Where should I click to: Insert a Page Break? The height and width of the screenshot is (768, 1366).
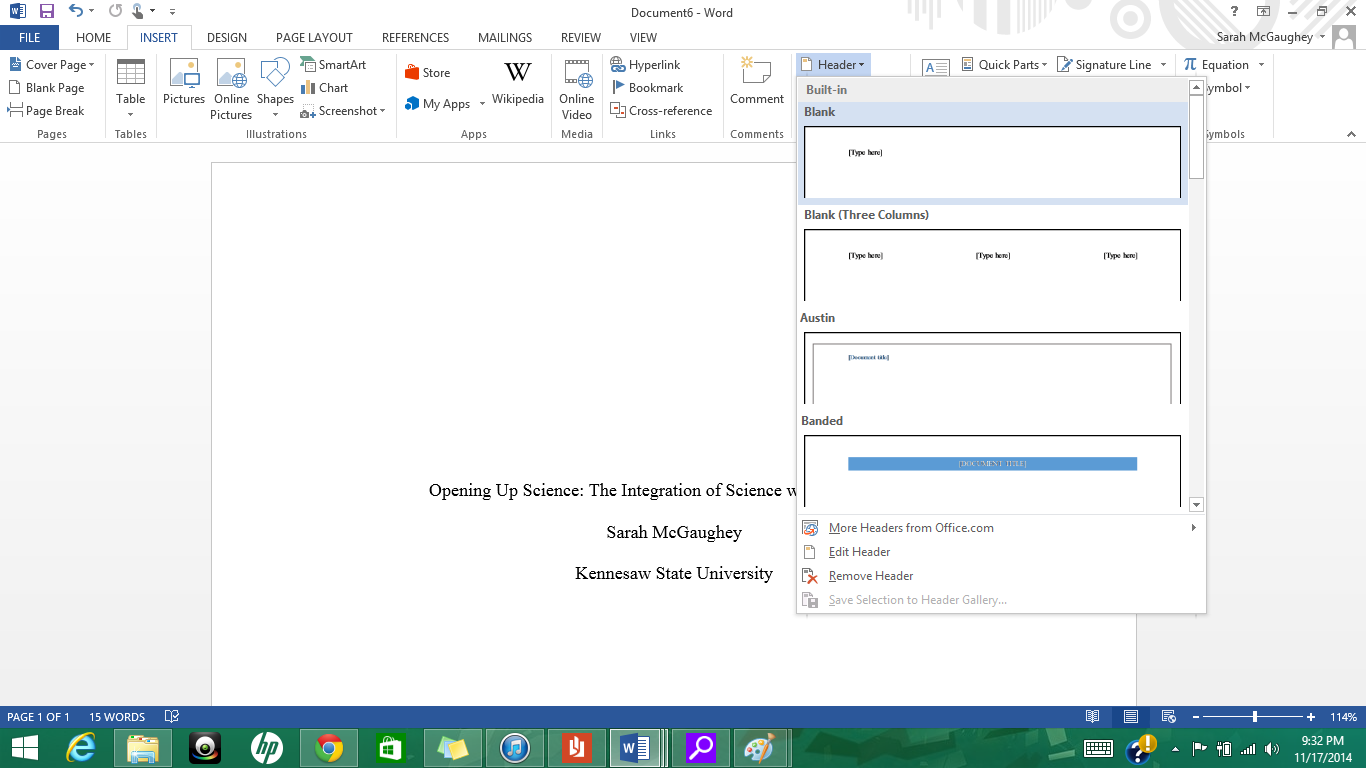point(46,111)
